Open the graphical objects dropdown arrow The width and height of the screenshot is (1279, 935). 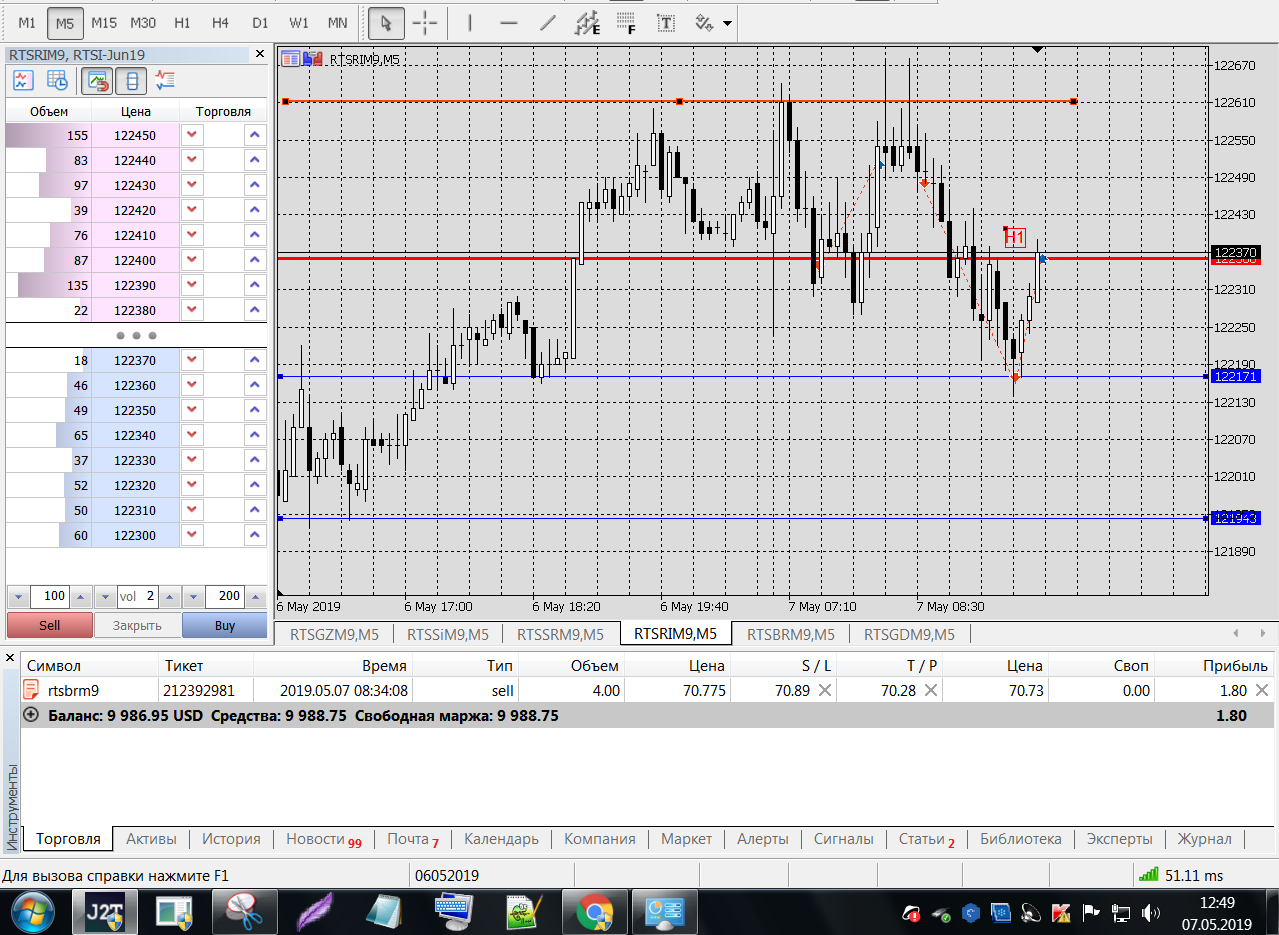tap(727, 23)
